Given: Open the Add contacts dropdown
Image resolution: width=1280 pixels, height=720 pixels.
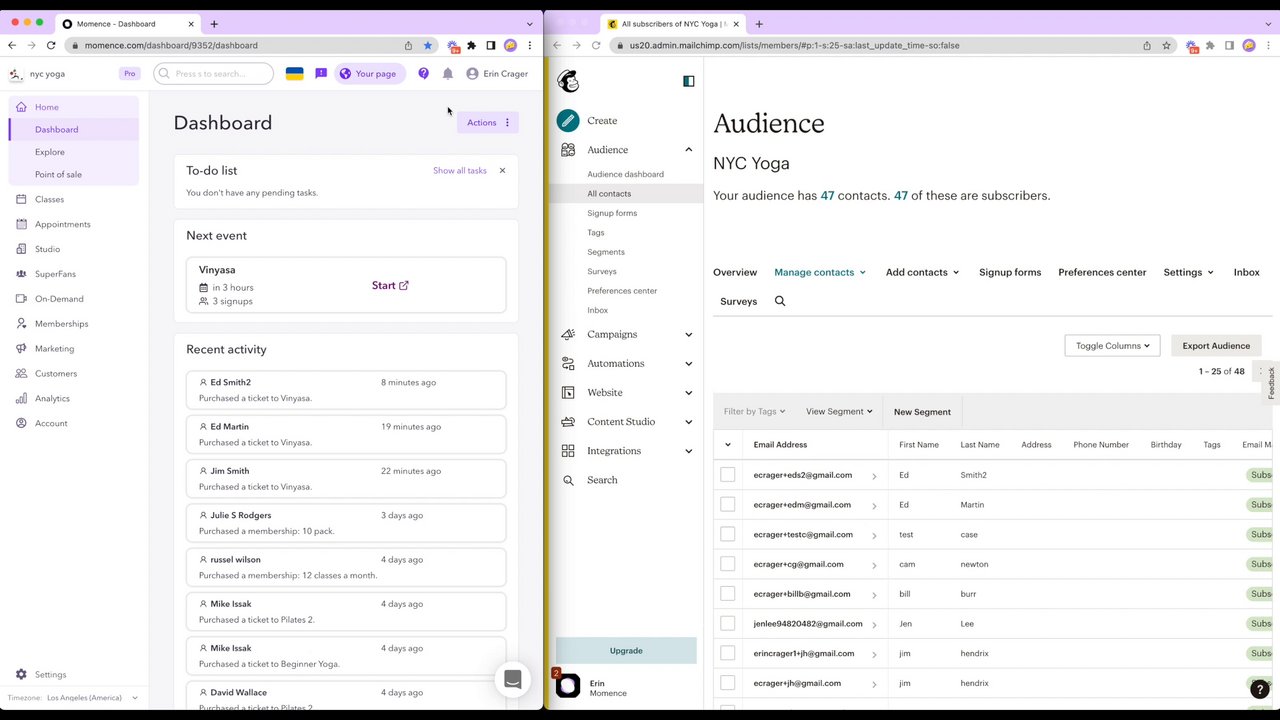Looking at the screenshot, I should tap(922, 272).
